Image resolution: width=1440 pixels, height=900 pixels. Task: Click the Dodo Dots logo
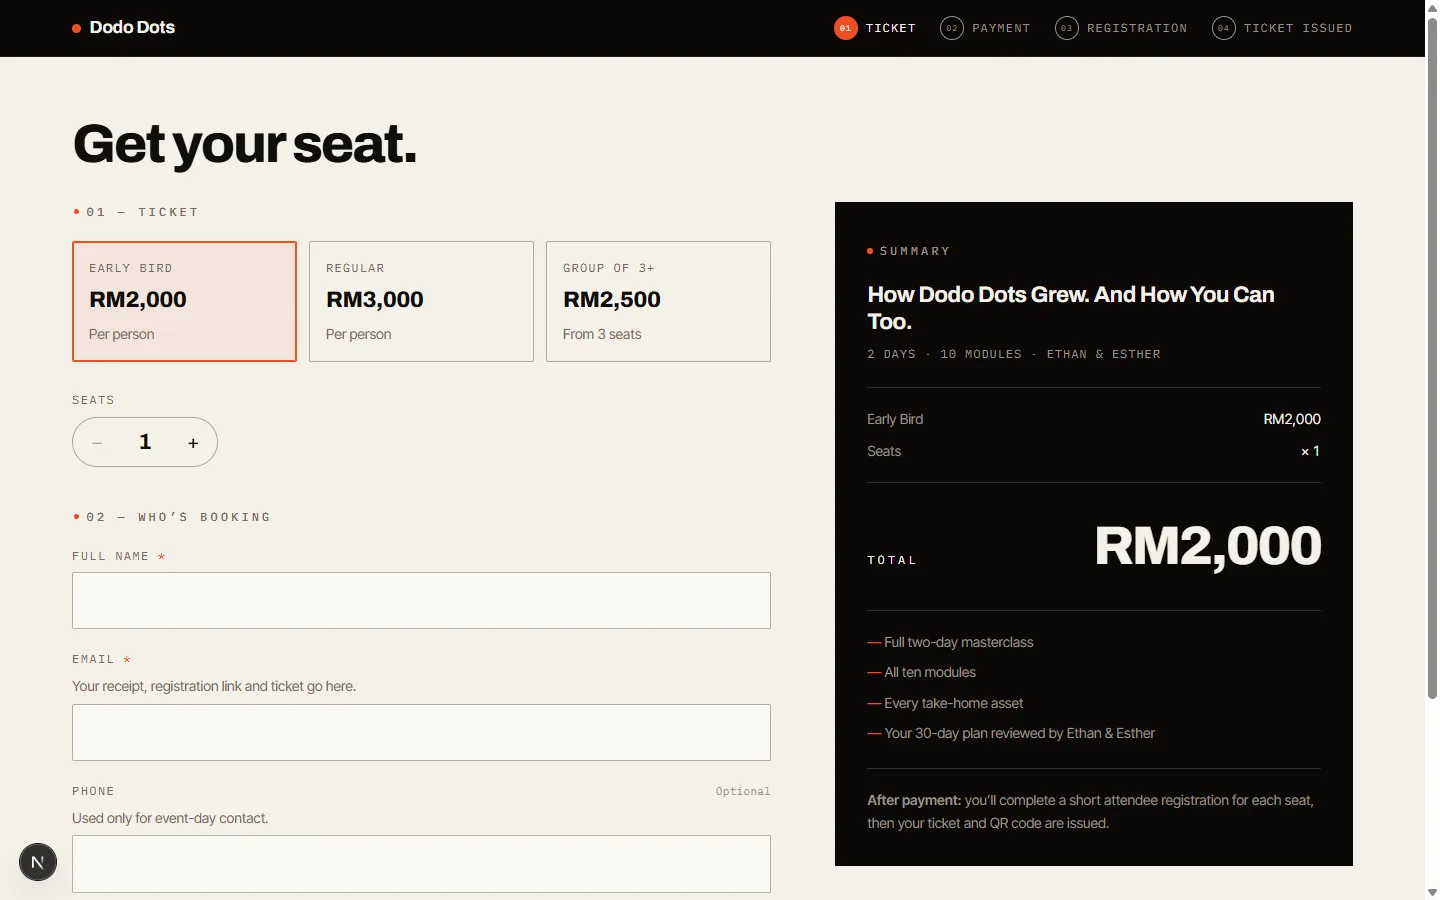(x=123, y=28)
